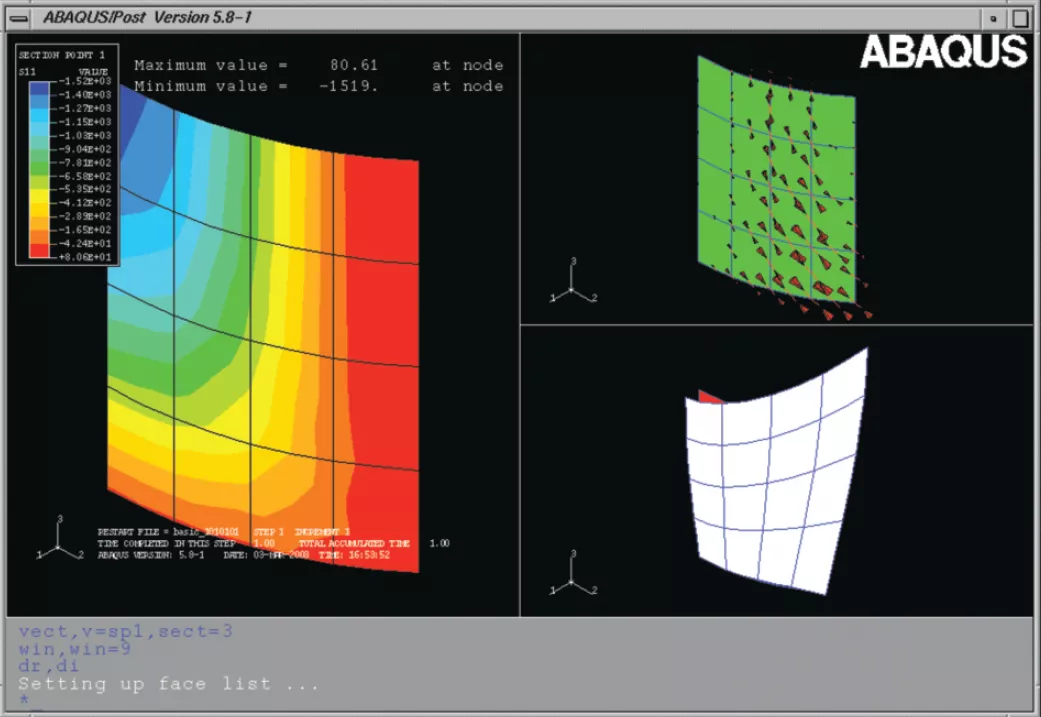The height and width of the screenshot is (717, 1041).
Task: Open the window menu button in title bar
Action: pyautogui.click(x=18, y=16)
